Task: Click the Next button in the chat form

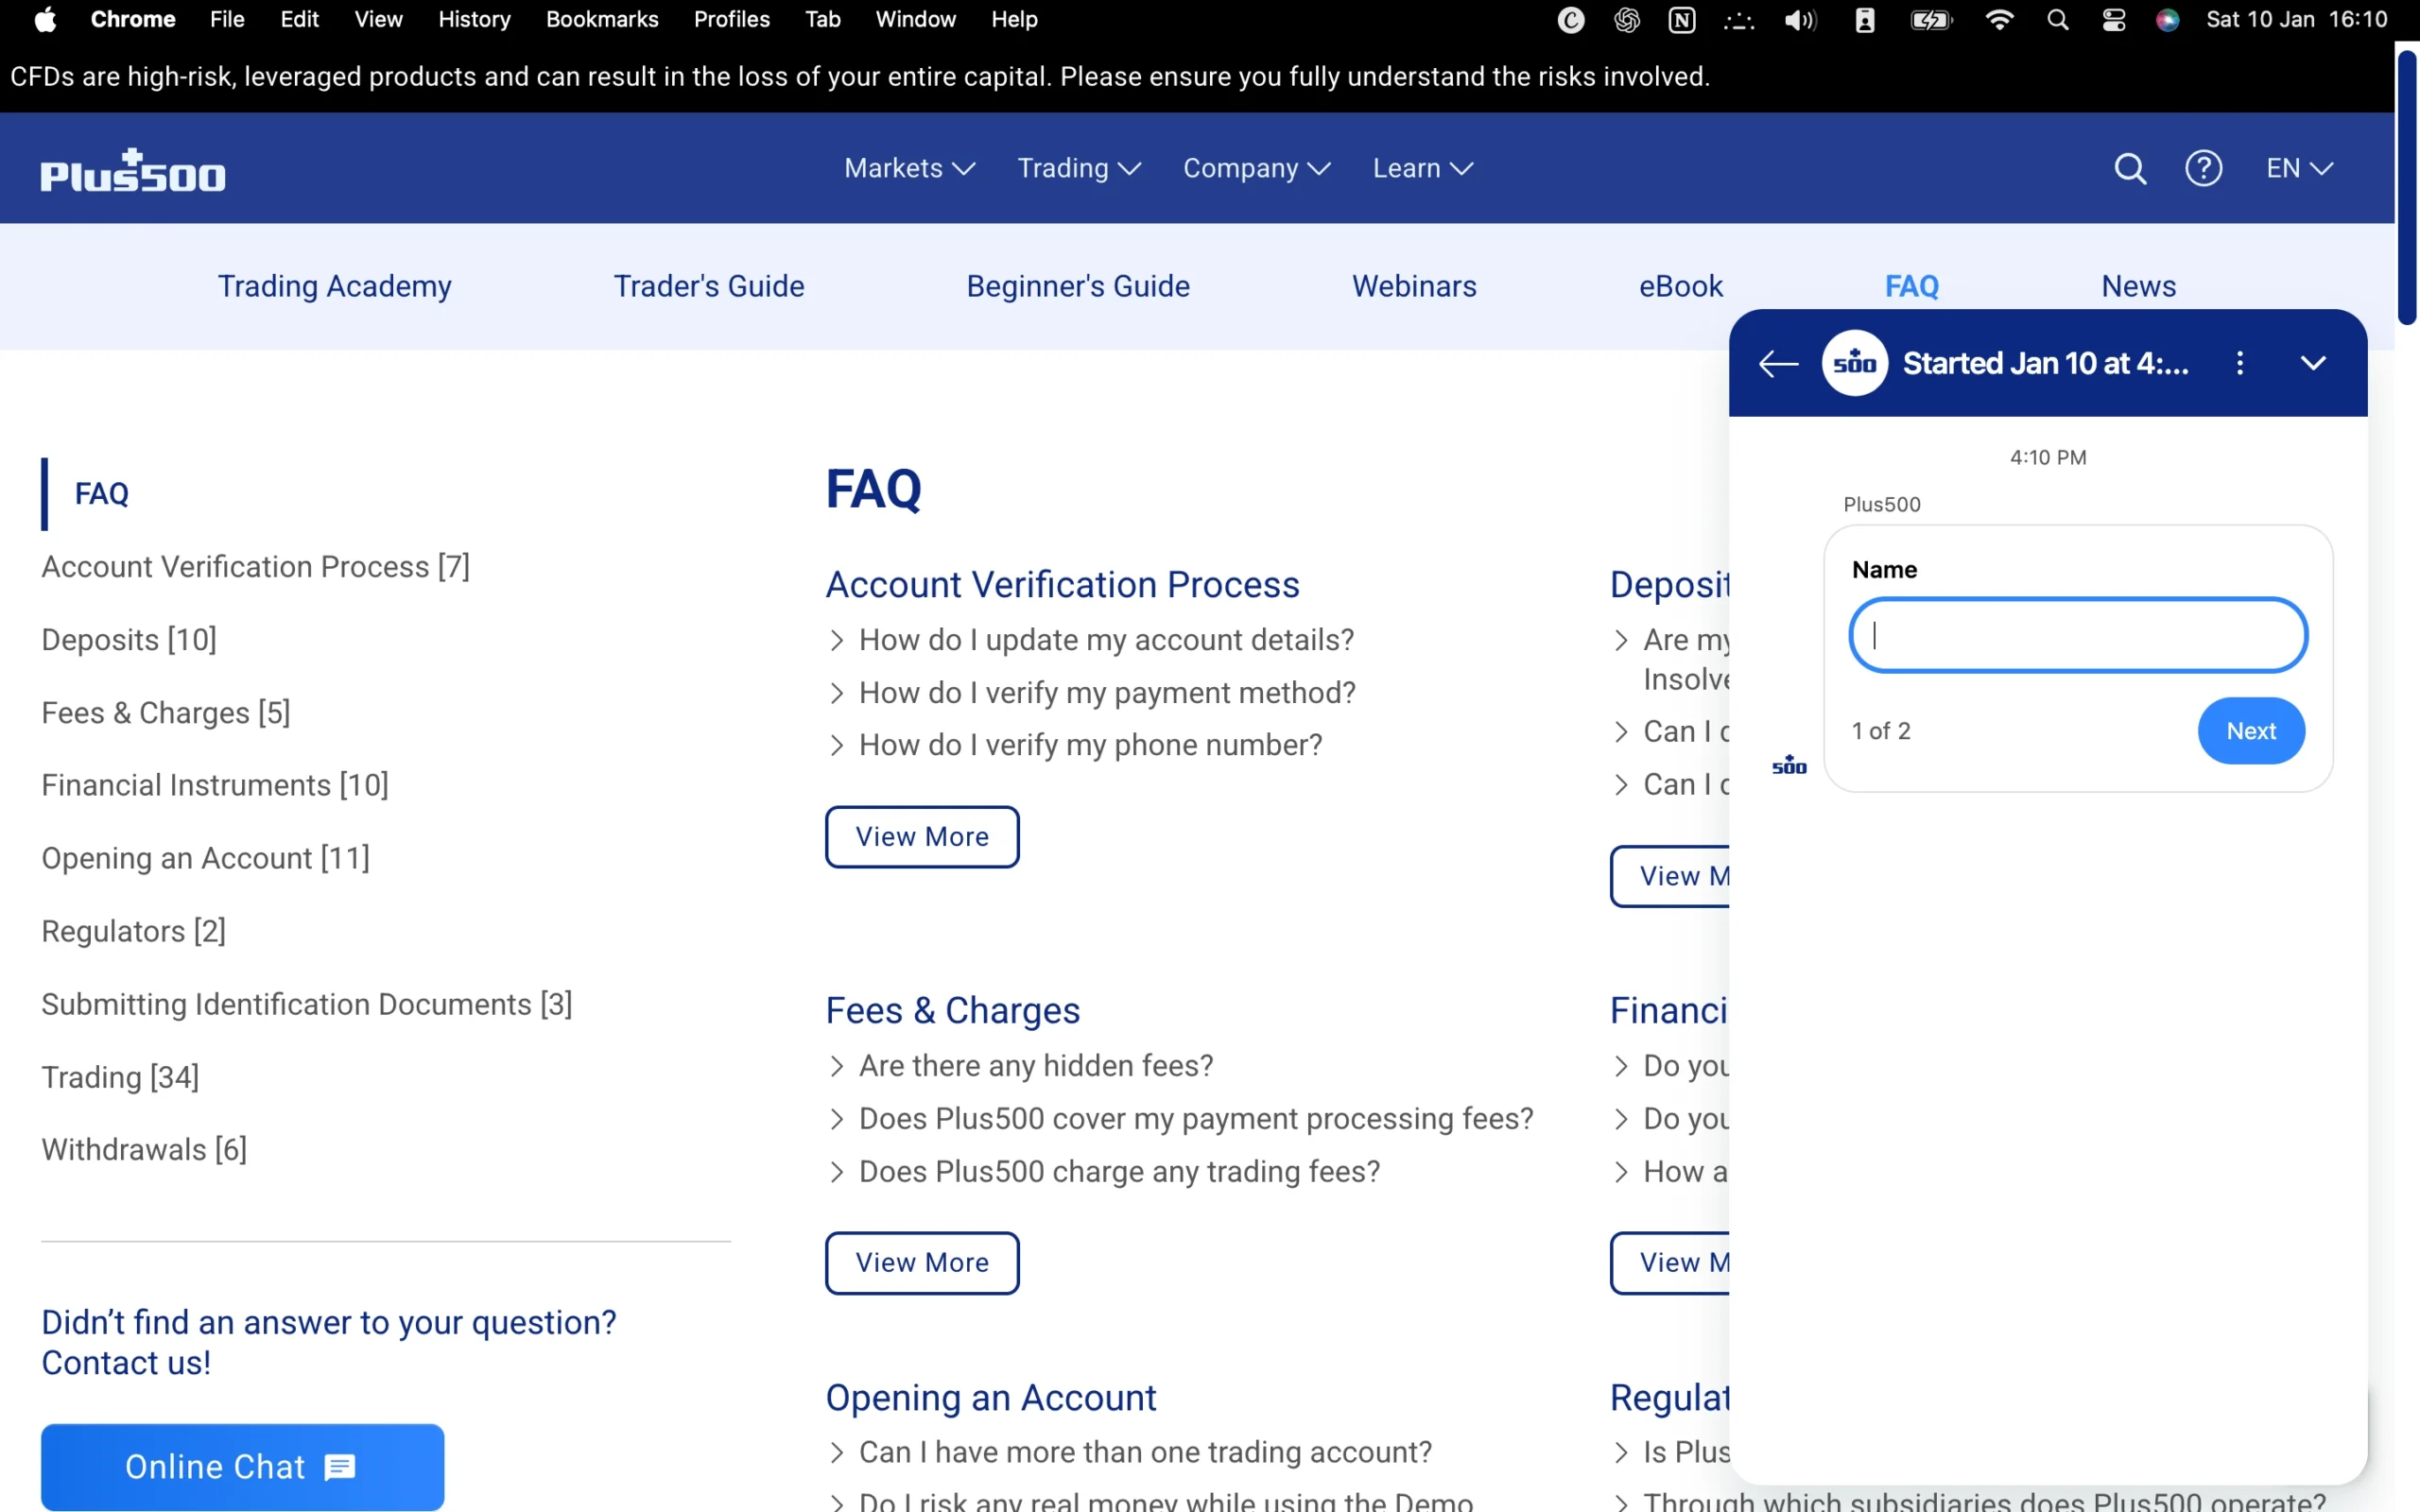Action: (2251, 731)
